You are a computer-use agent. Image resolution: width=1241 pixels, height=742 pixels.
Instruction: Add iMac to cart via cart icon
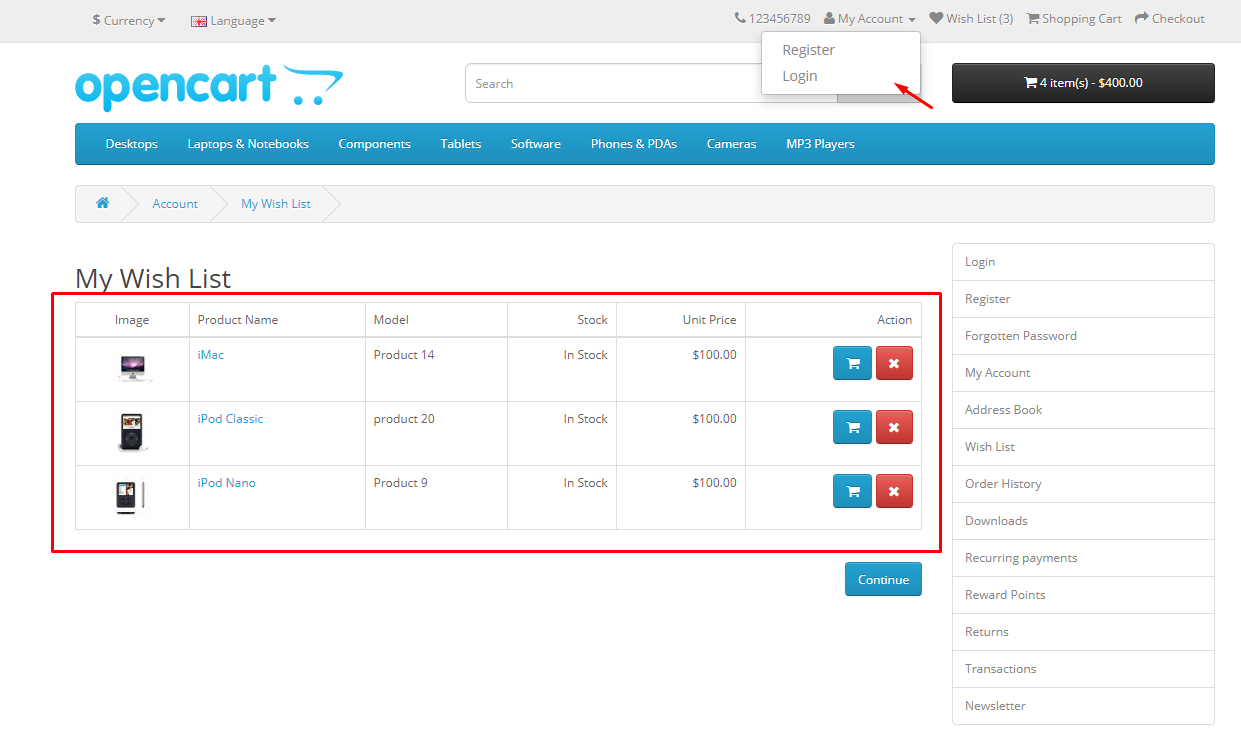[852, 364]
